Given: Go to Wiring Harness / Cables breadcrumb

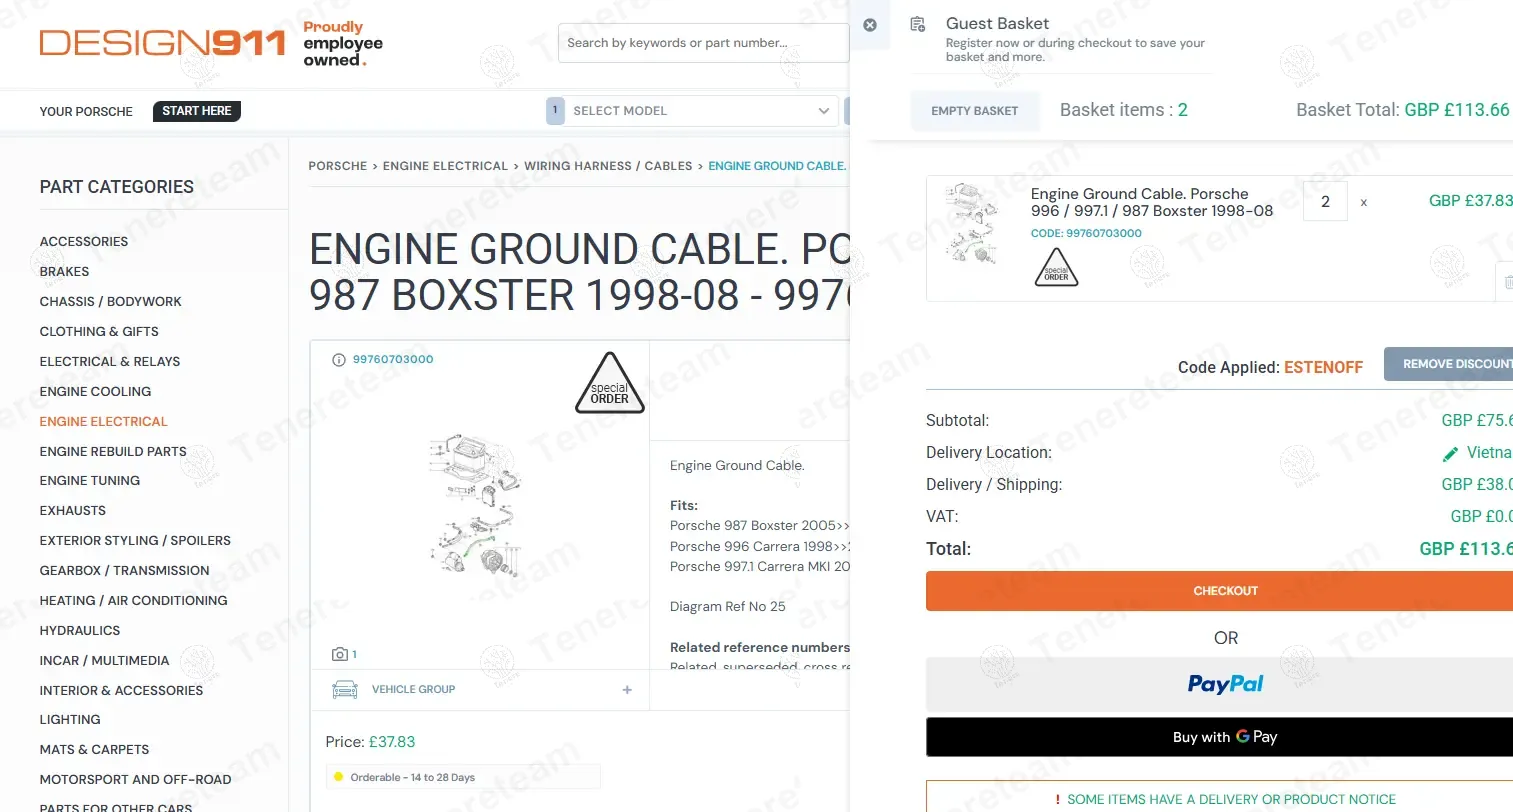Looking at the screenshot, I should pos(608,166).
